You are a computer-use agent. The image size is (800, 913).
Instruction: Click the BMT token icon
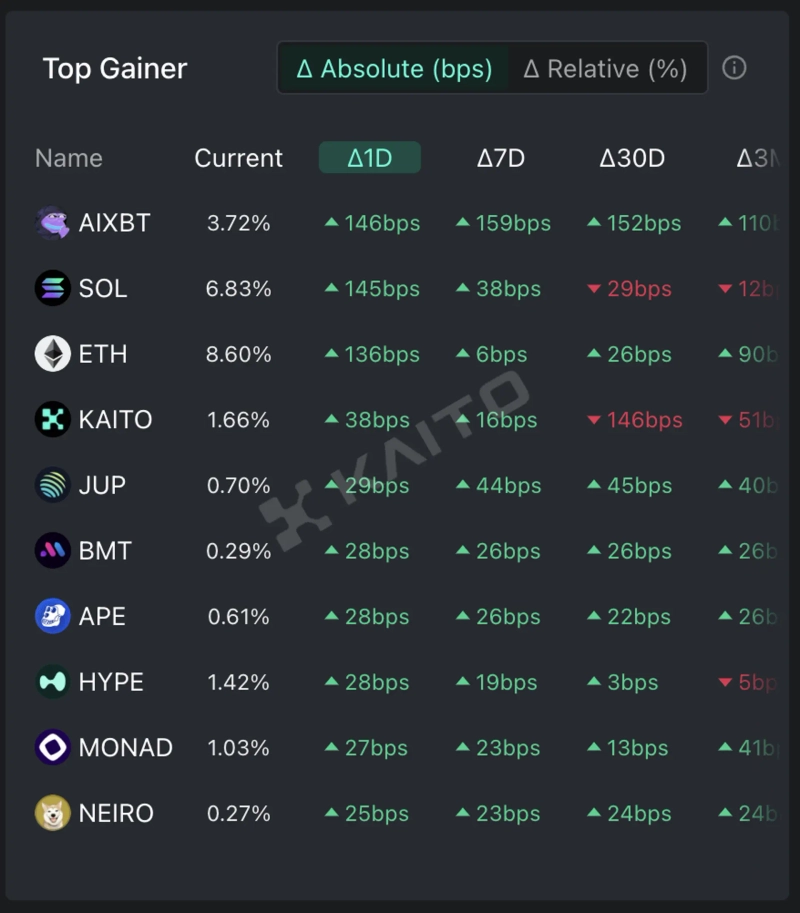pyautogui.click(x=53, y=551)
